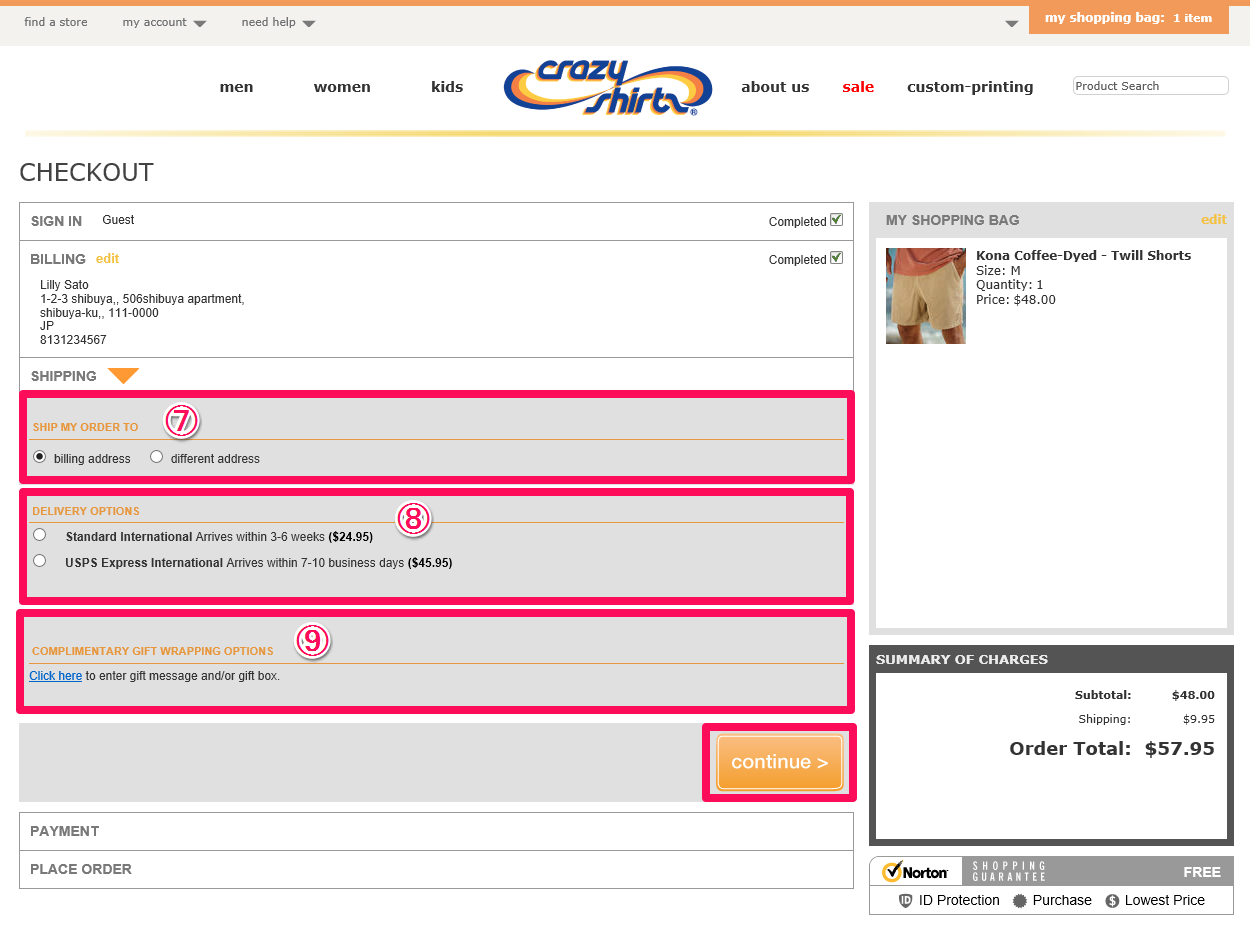
Task: Click the Size: M product detail
Action: [998, 270]
